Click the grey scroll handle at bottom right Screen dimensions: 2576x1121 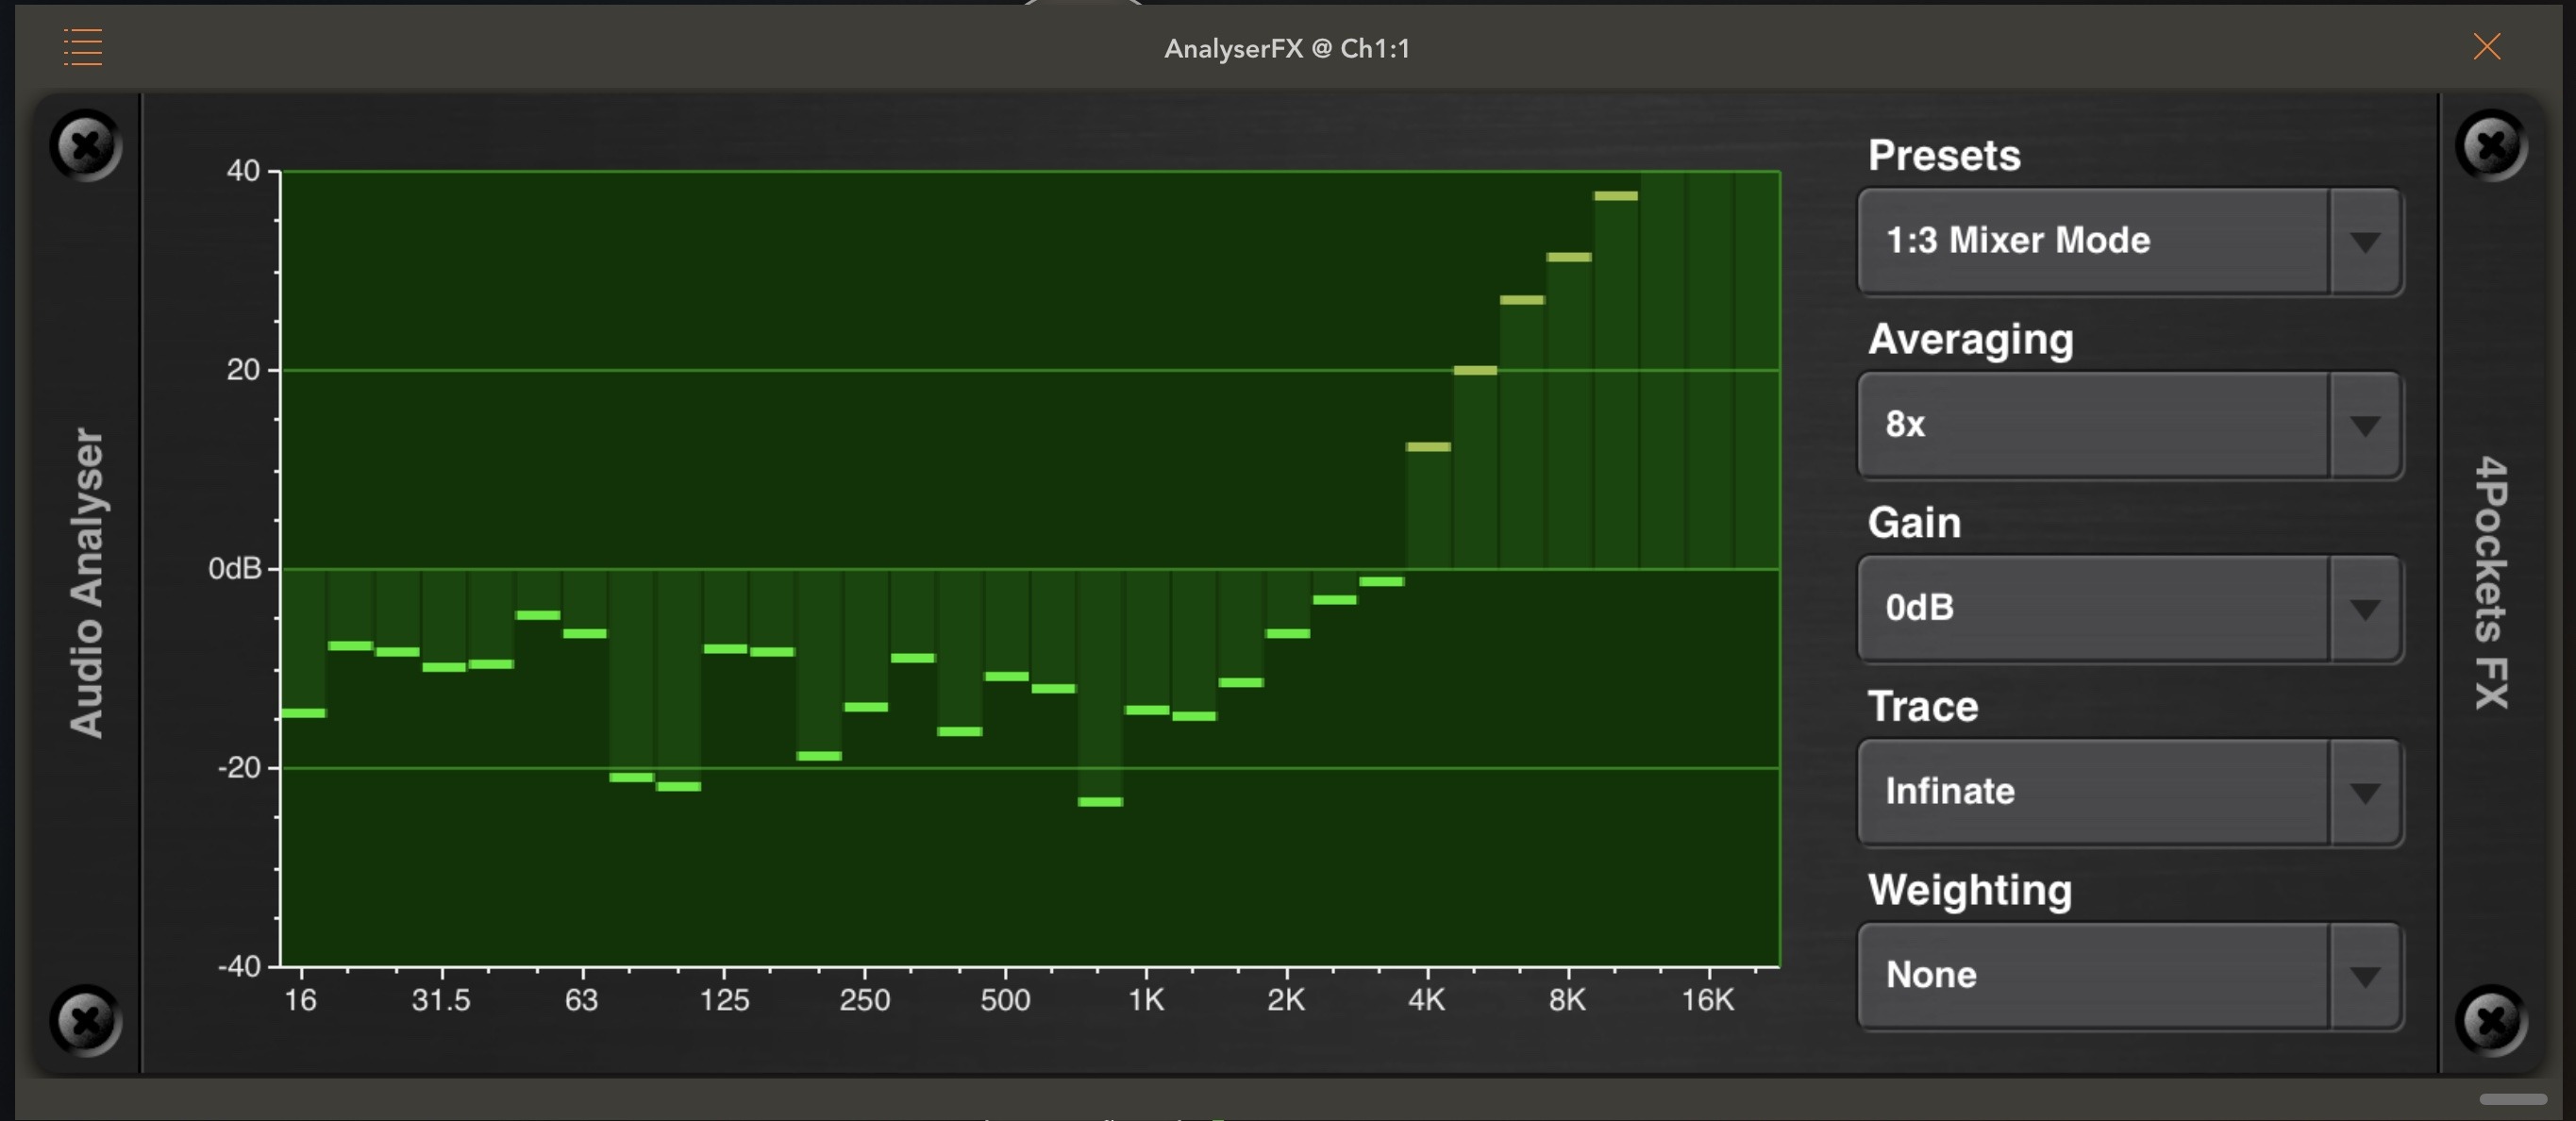[2512, 1099]
